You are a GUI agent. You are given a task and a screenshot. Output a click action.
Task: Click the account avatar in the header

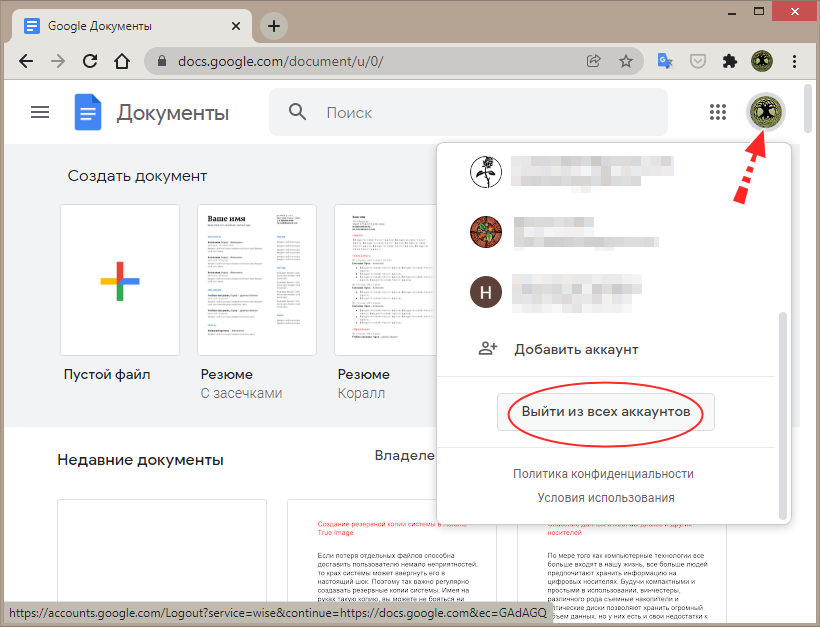(x=767, y=112)
